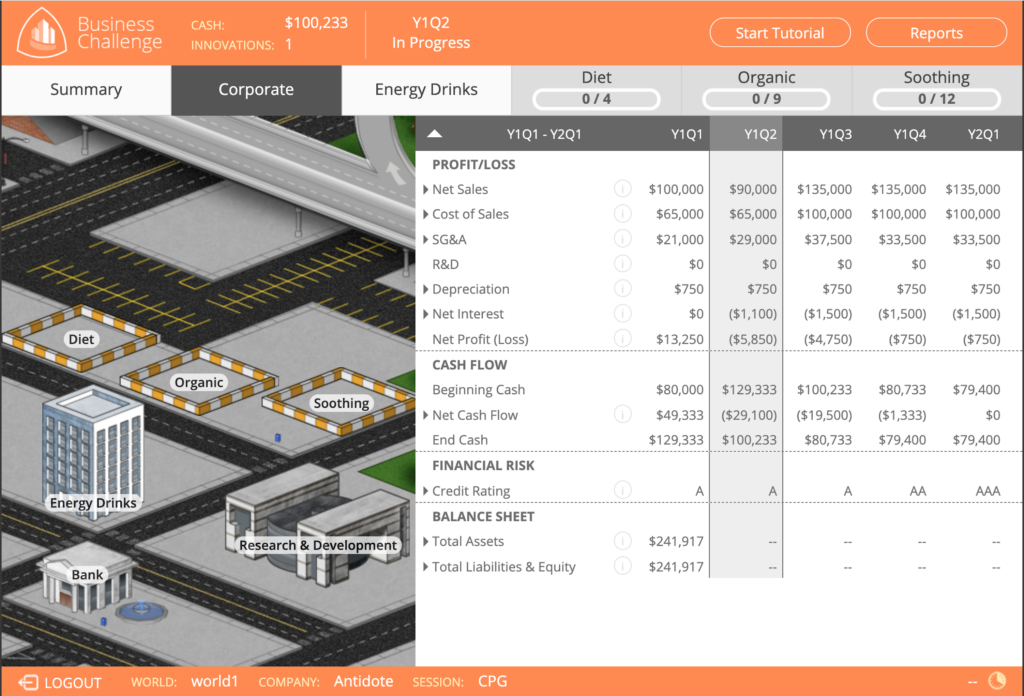
Task: Open the Reports button
Action: (936, 33)
